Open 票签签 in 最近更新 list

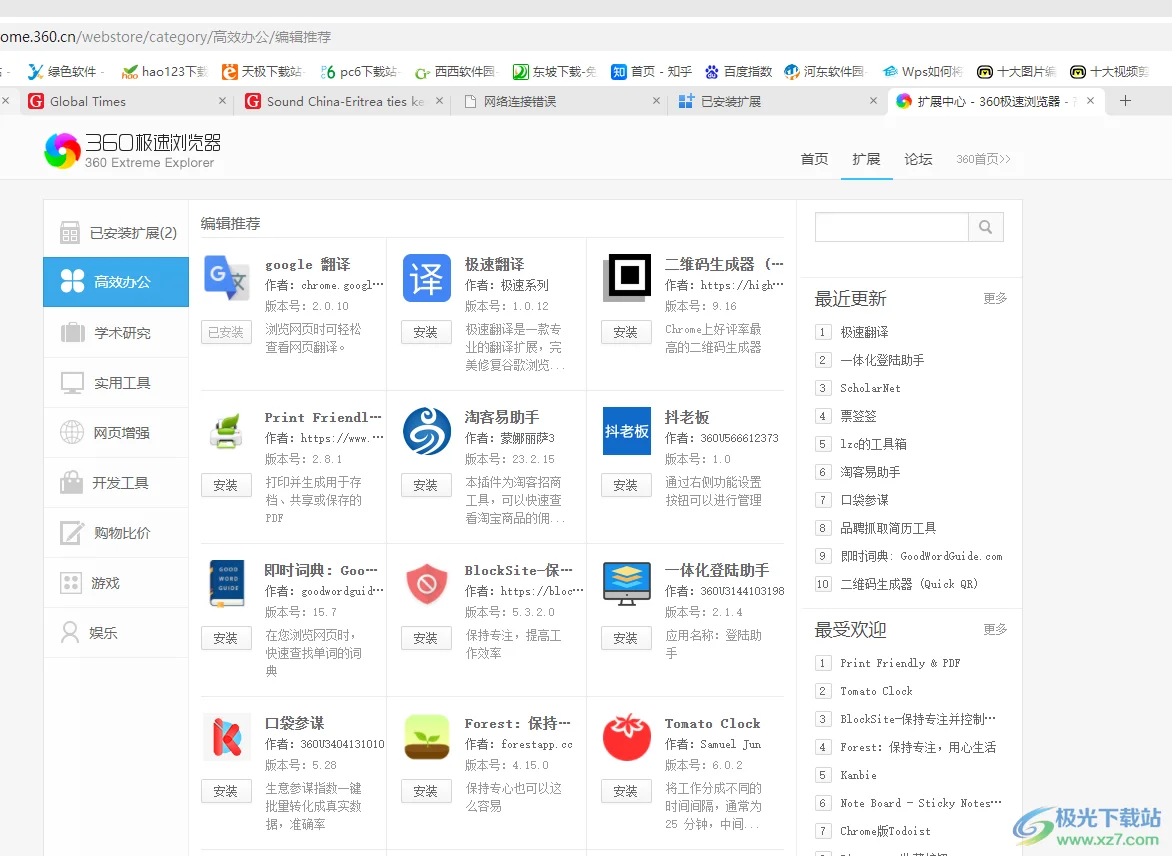pos(858,416)
